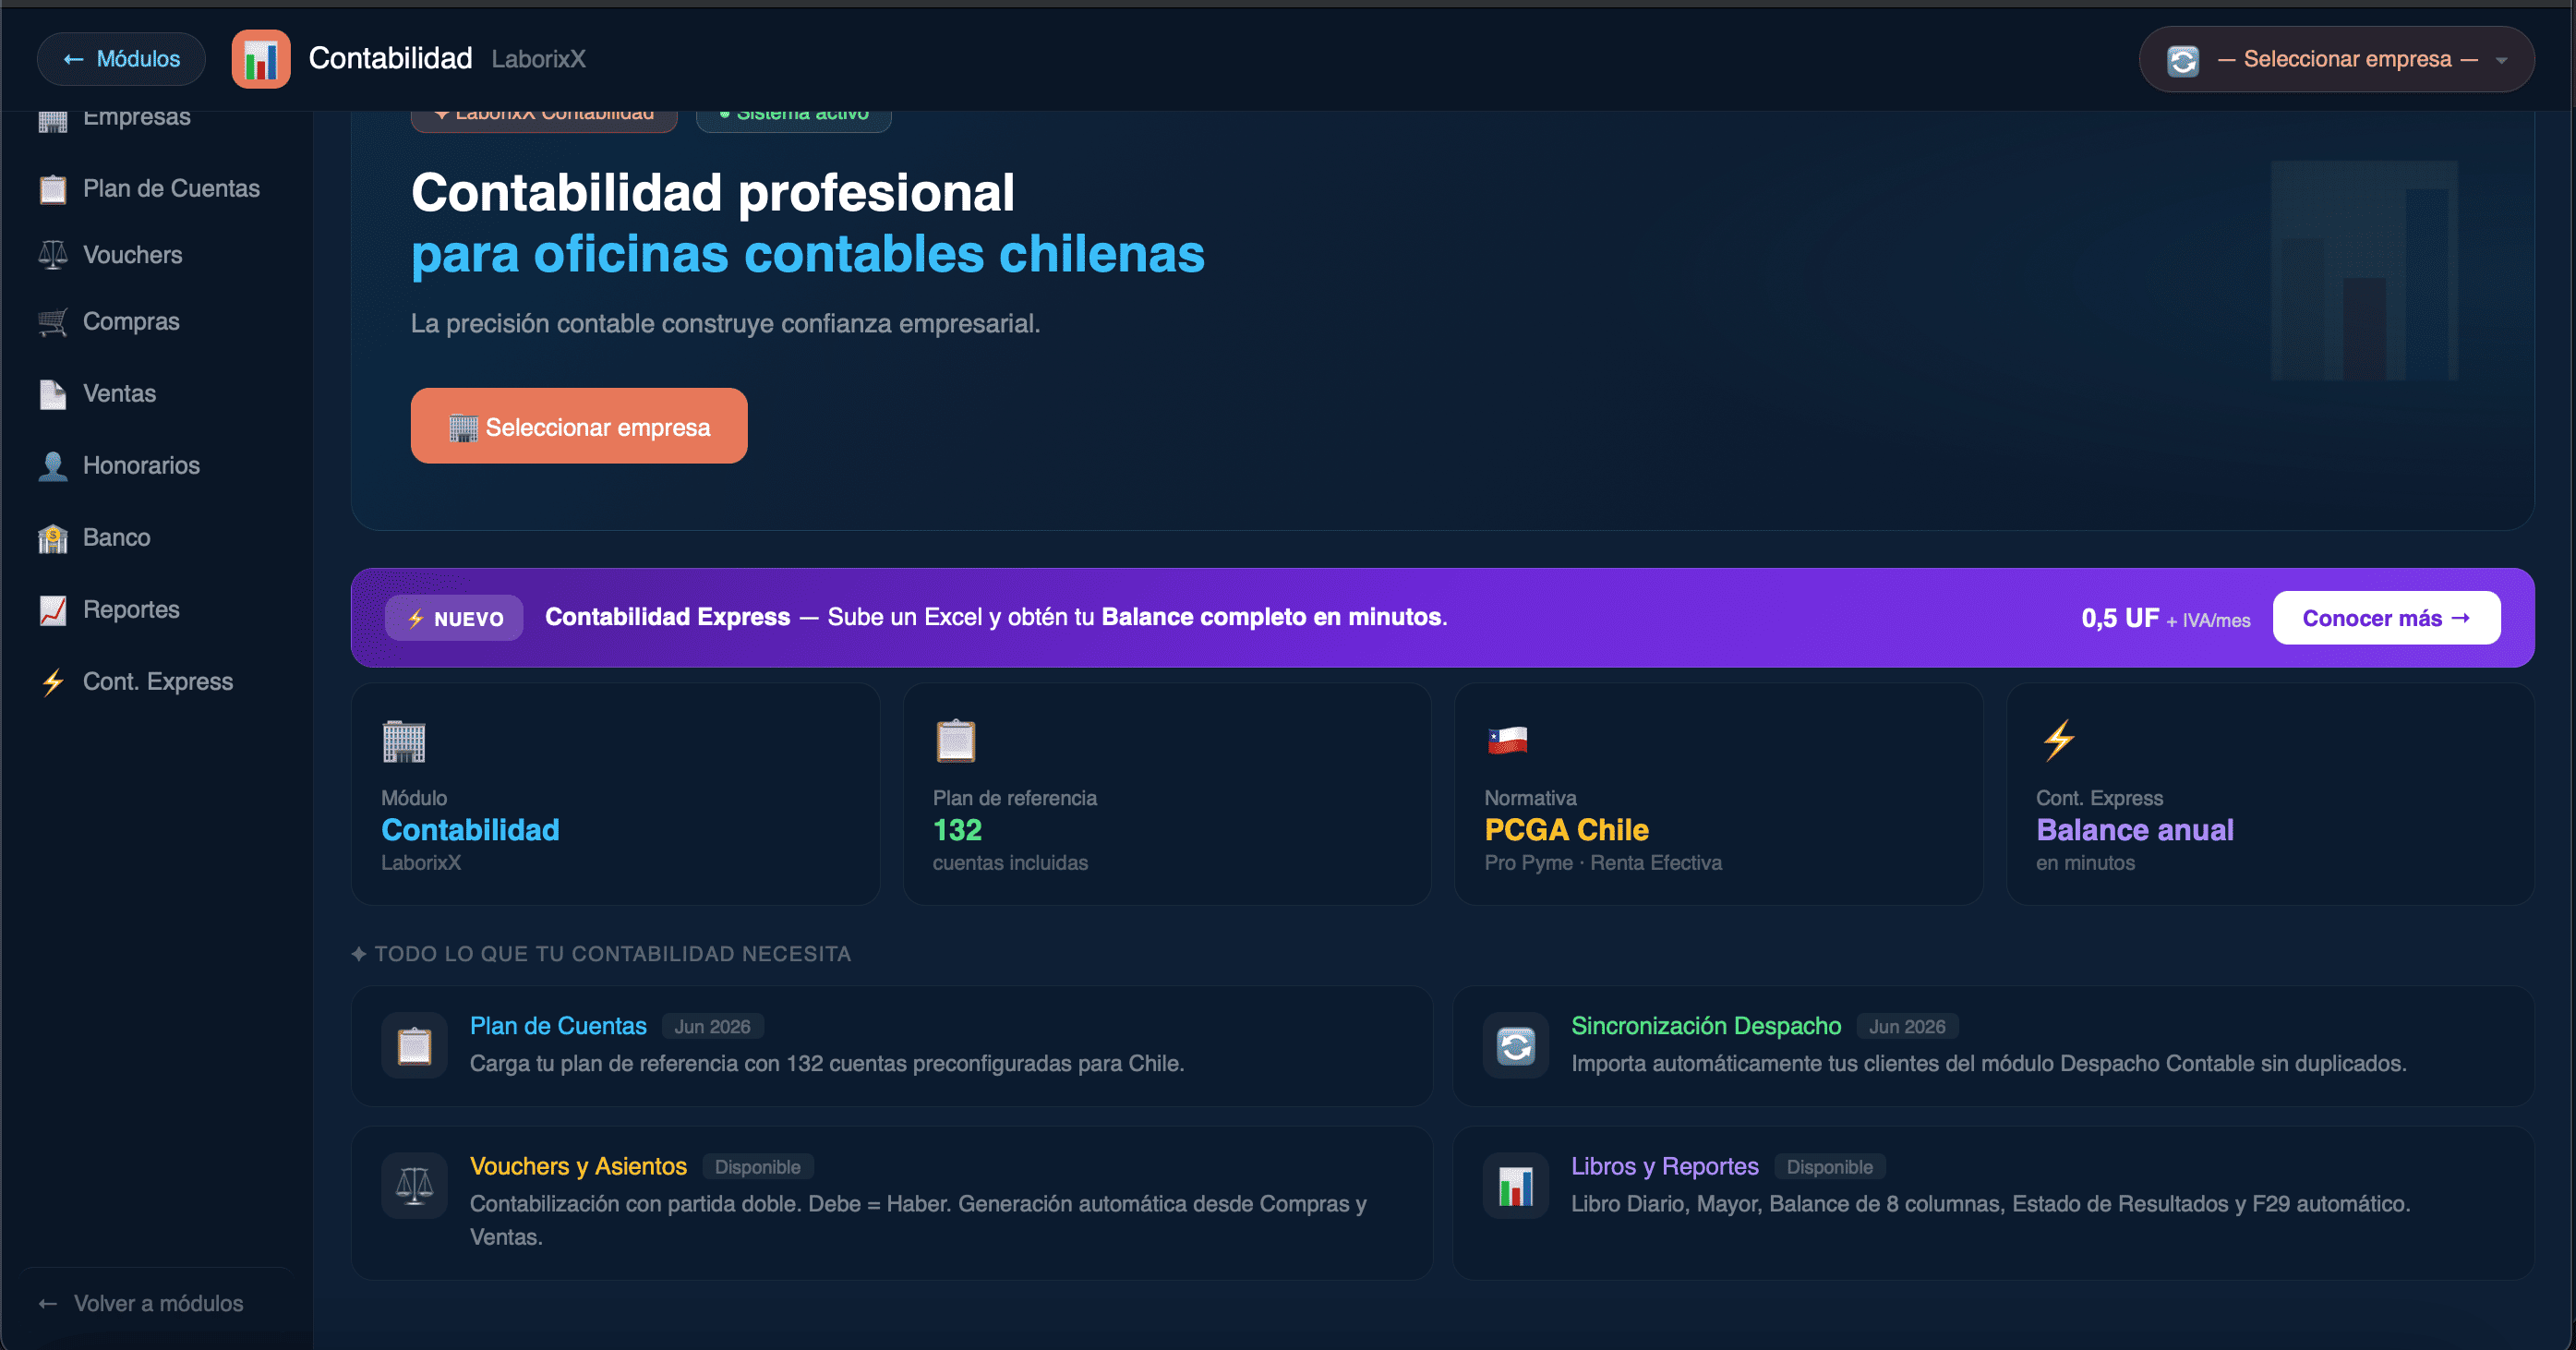Click the clipboard icon in Plan de referencia card
Image resolution: width=2576 pixels, height=1350 pixels.
956,741
